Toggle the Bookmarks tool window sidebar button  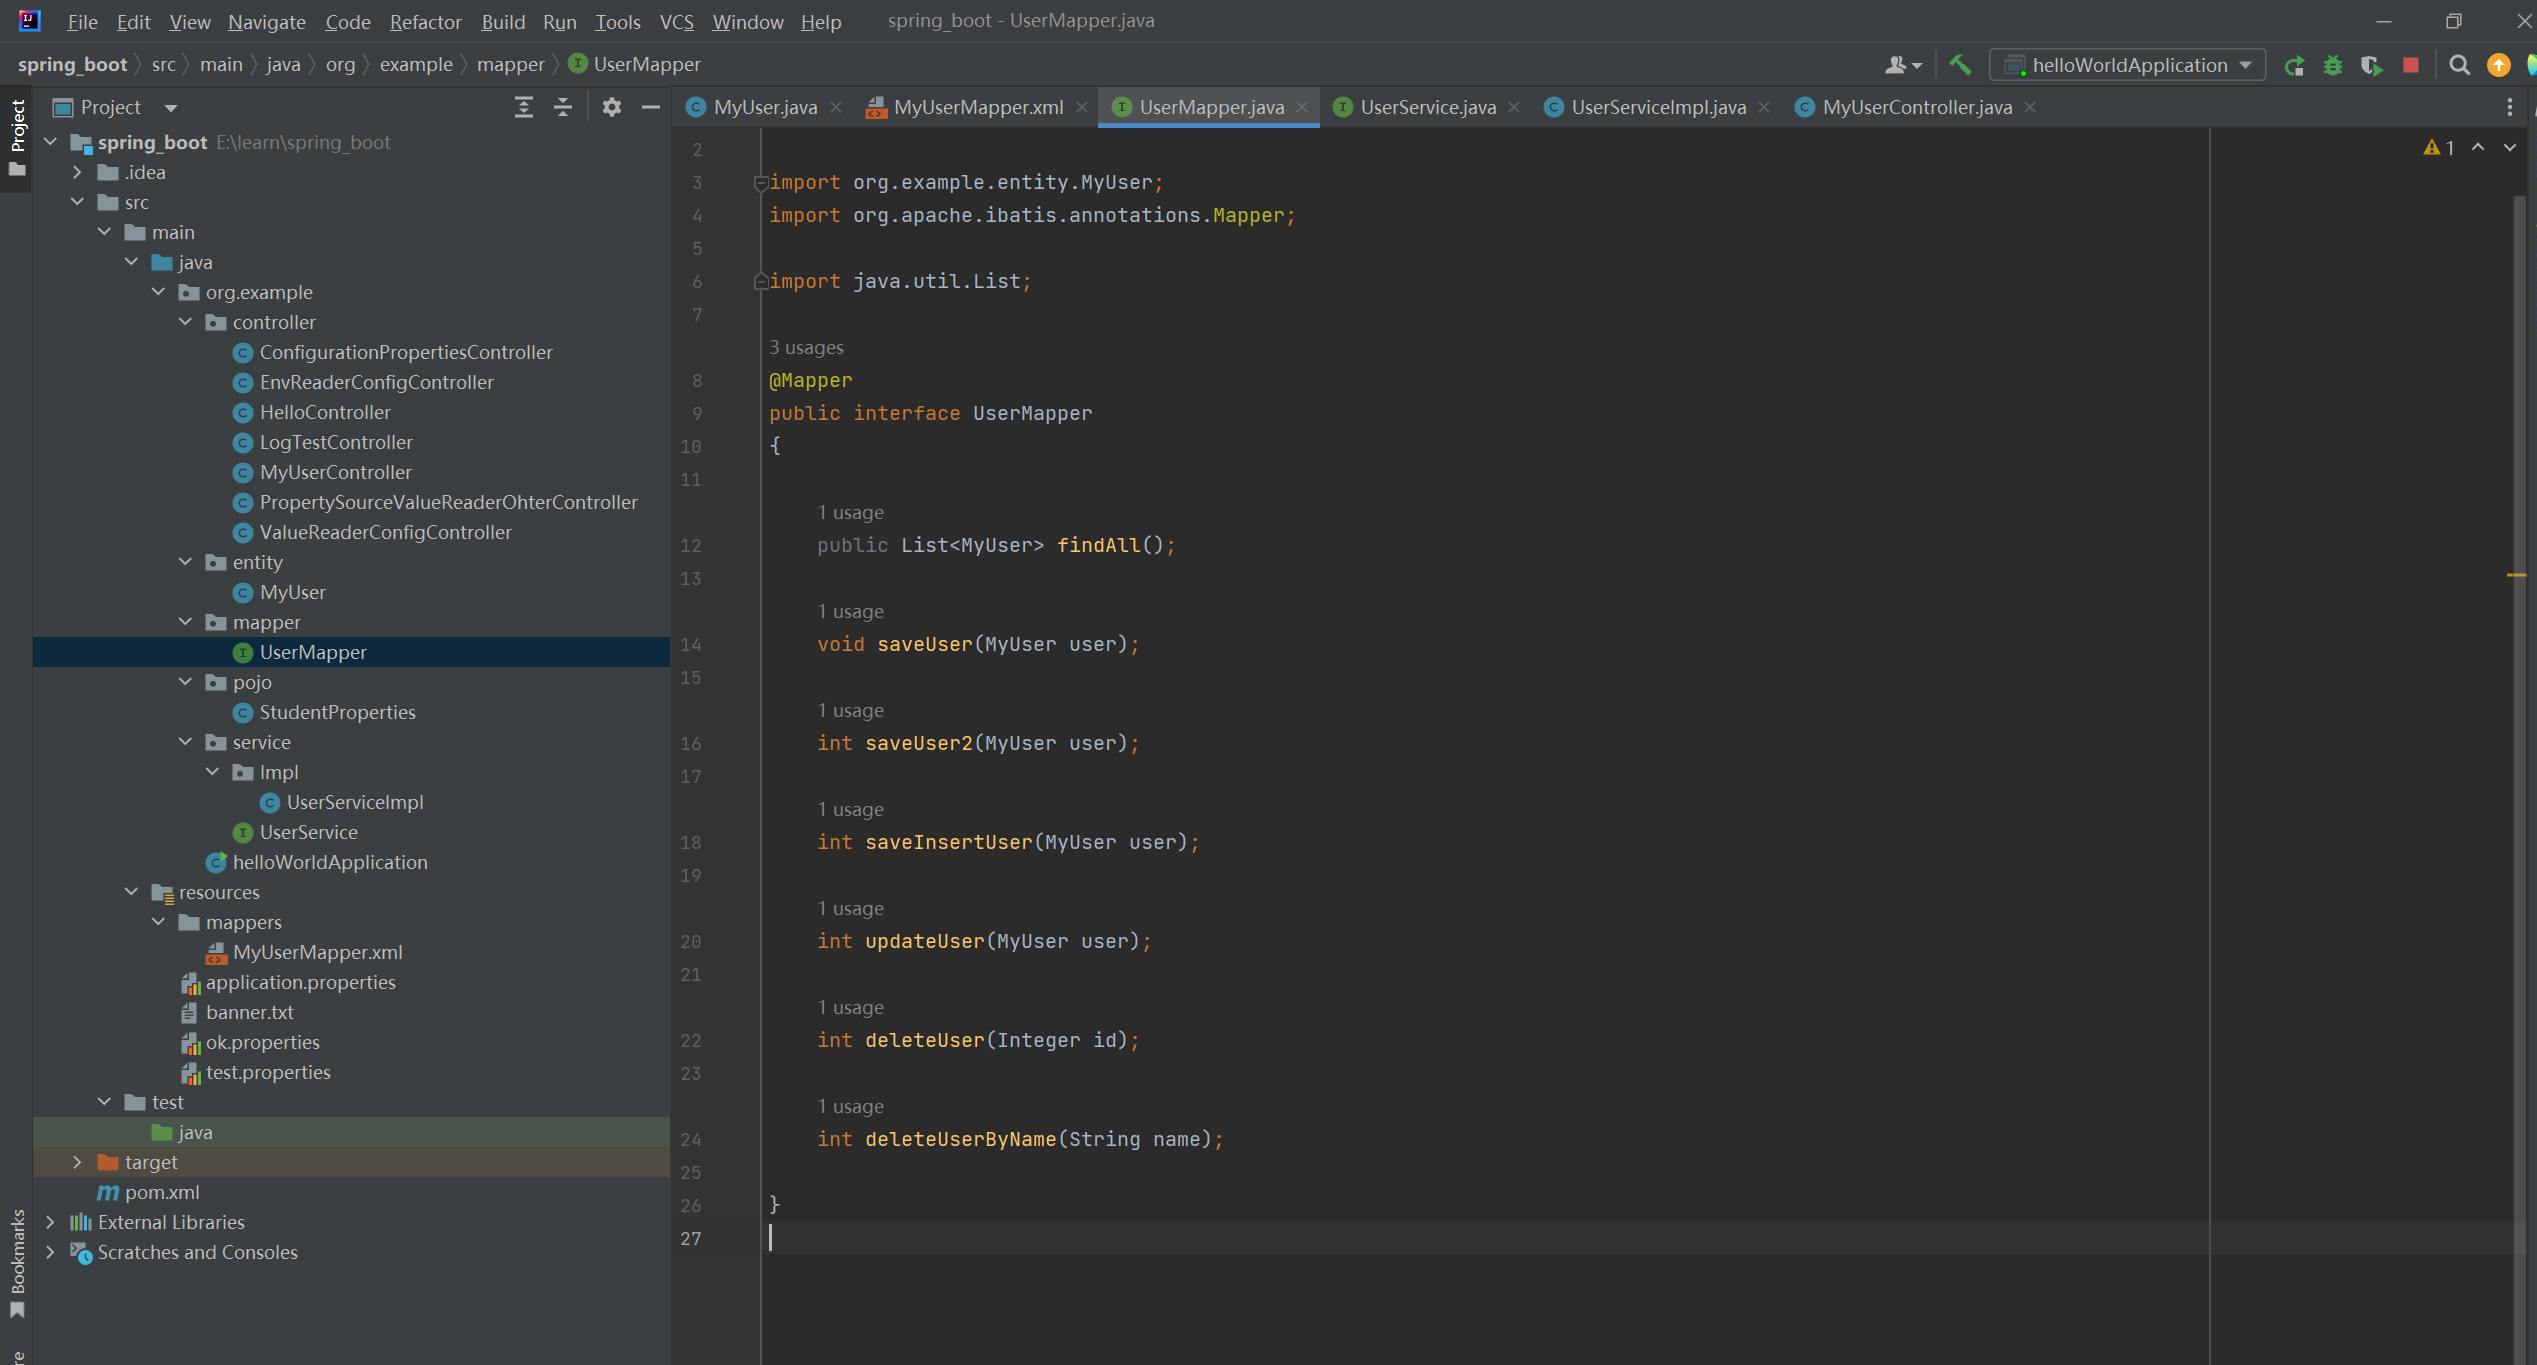coord(17,1262)
